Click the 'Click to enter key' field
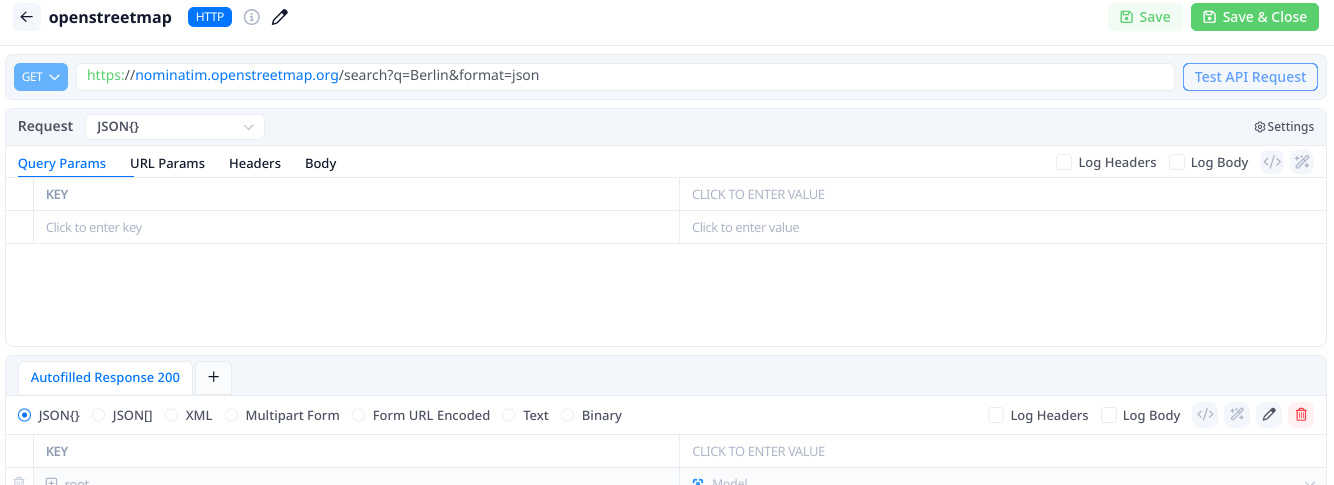The image size is (1334, 485). [357, 227]
